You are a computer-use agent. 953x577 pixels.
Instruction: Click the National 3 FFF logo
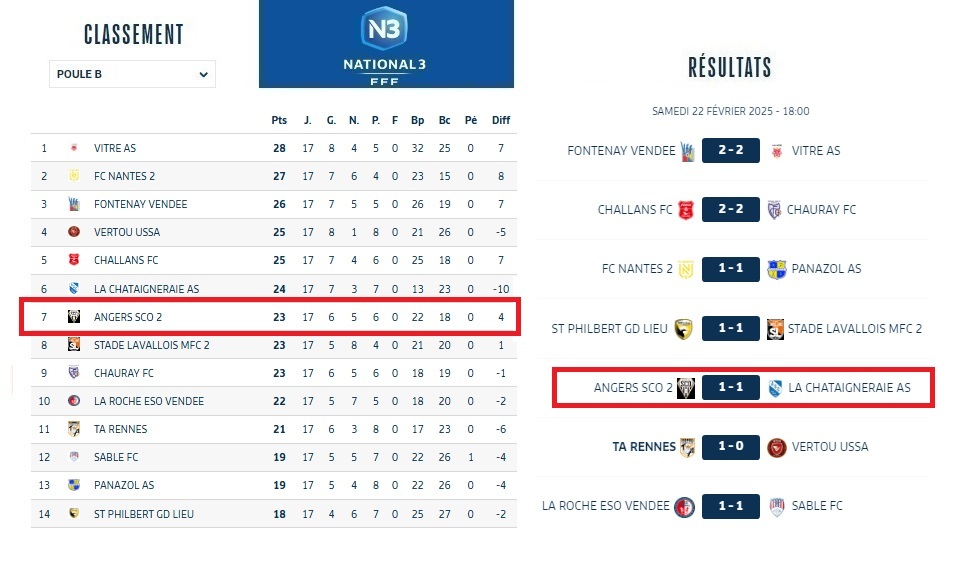coord(386,42)
